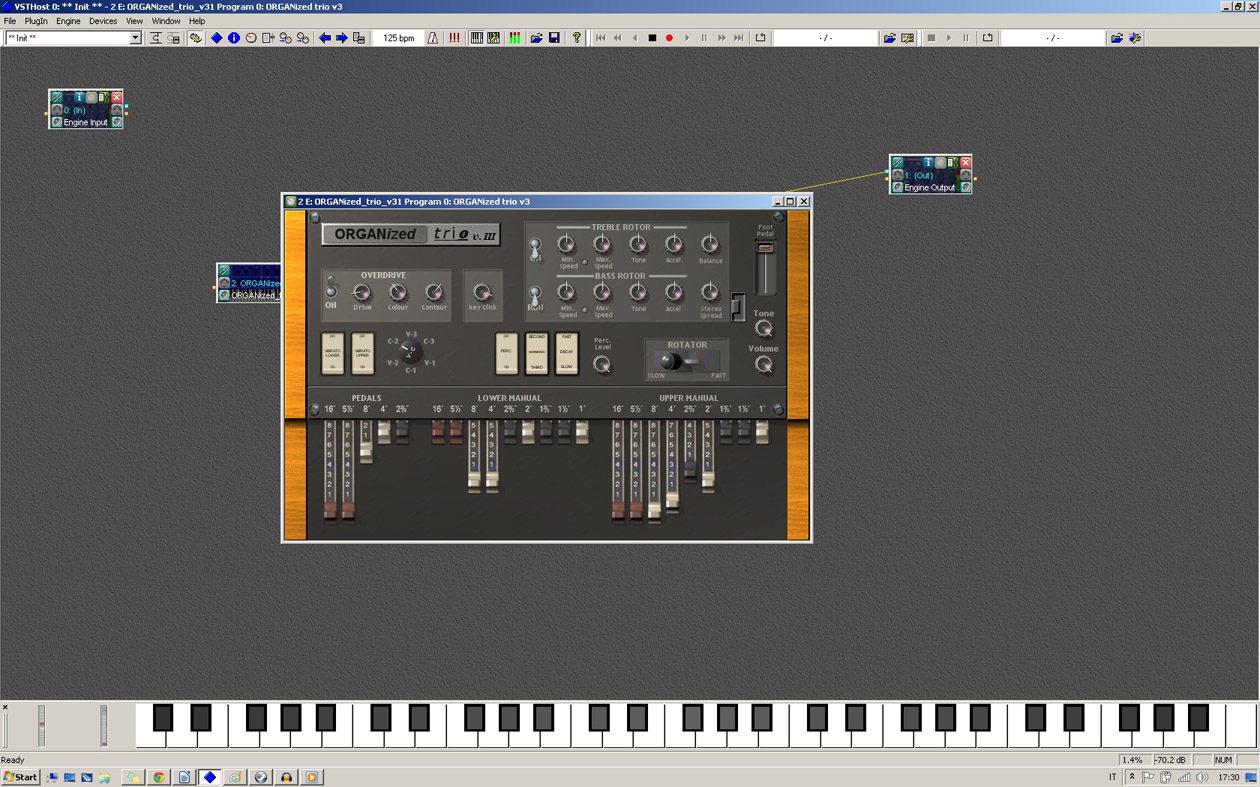Adjust the Overdrive Drive knob

tap(362, 292)
